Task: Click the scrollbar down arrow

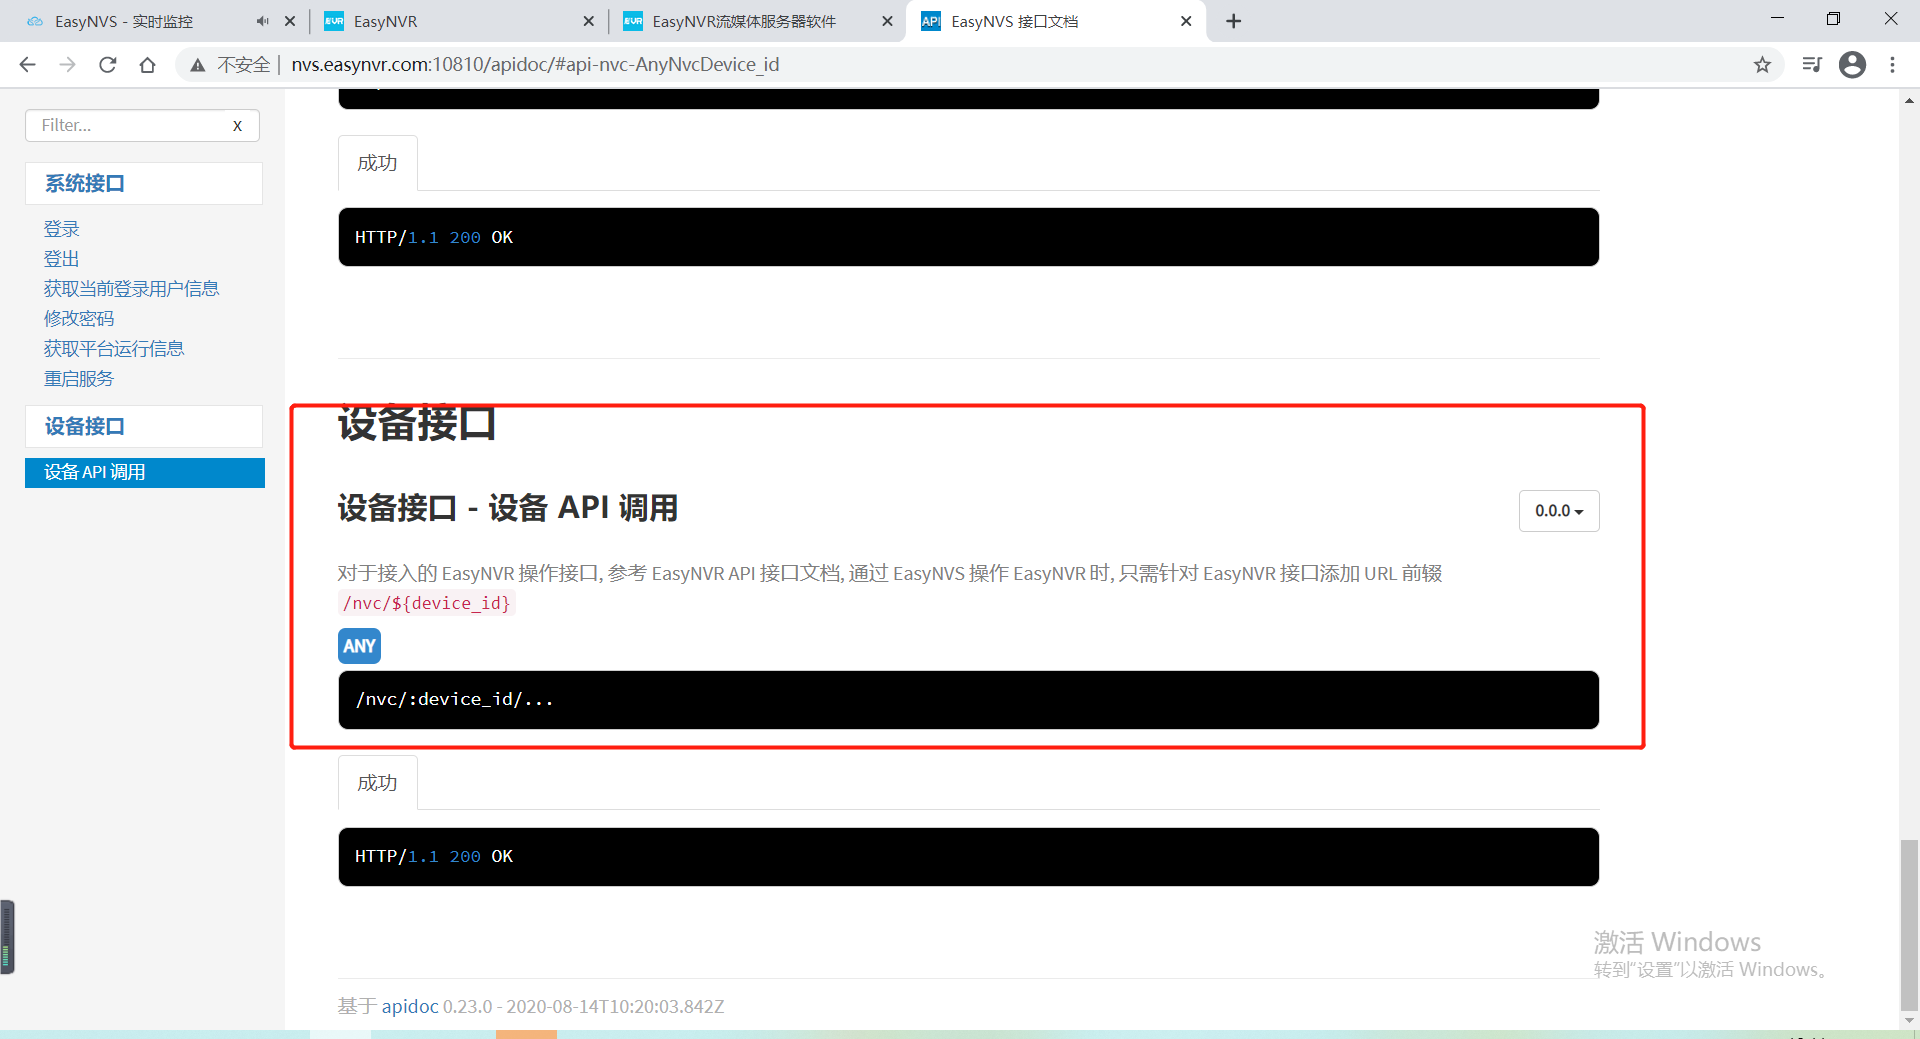Action: click(x=1910, y=1020)
